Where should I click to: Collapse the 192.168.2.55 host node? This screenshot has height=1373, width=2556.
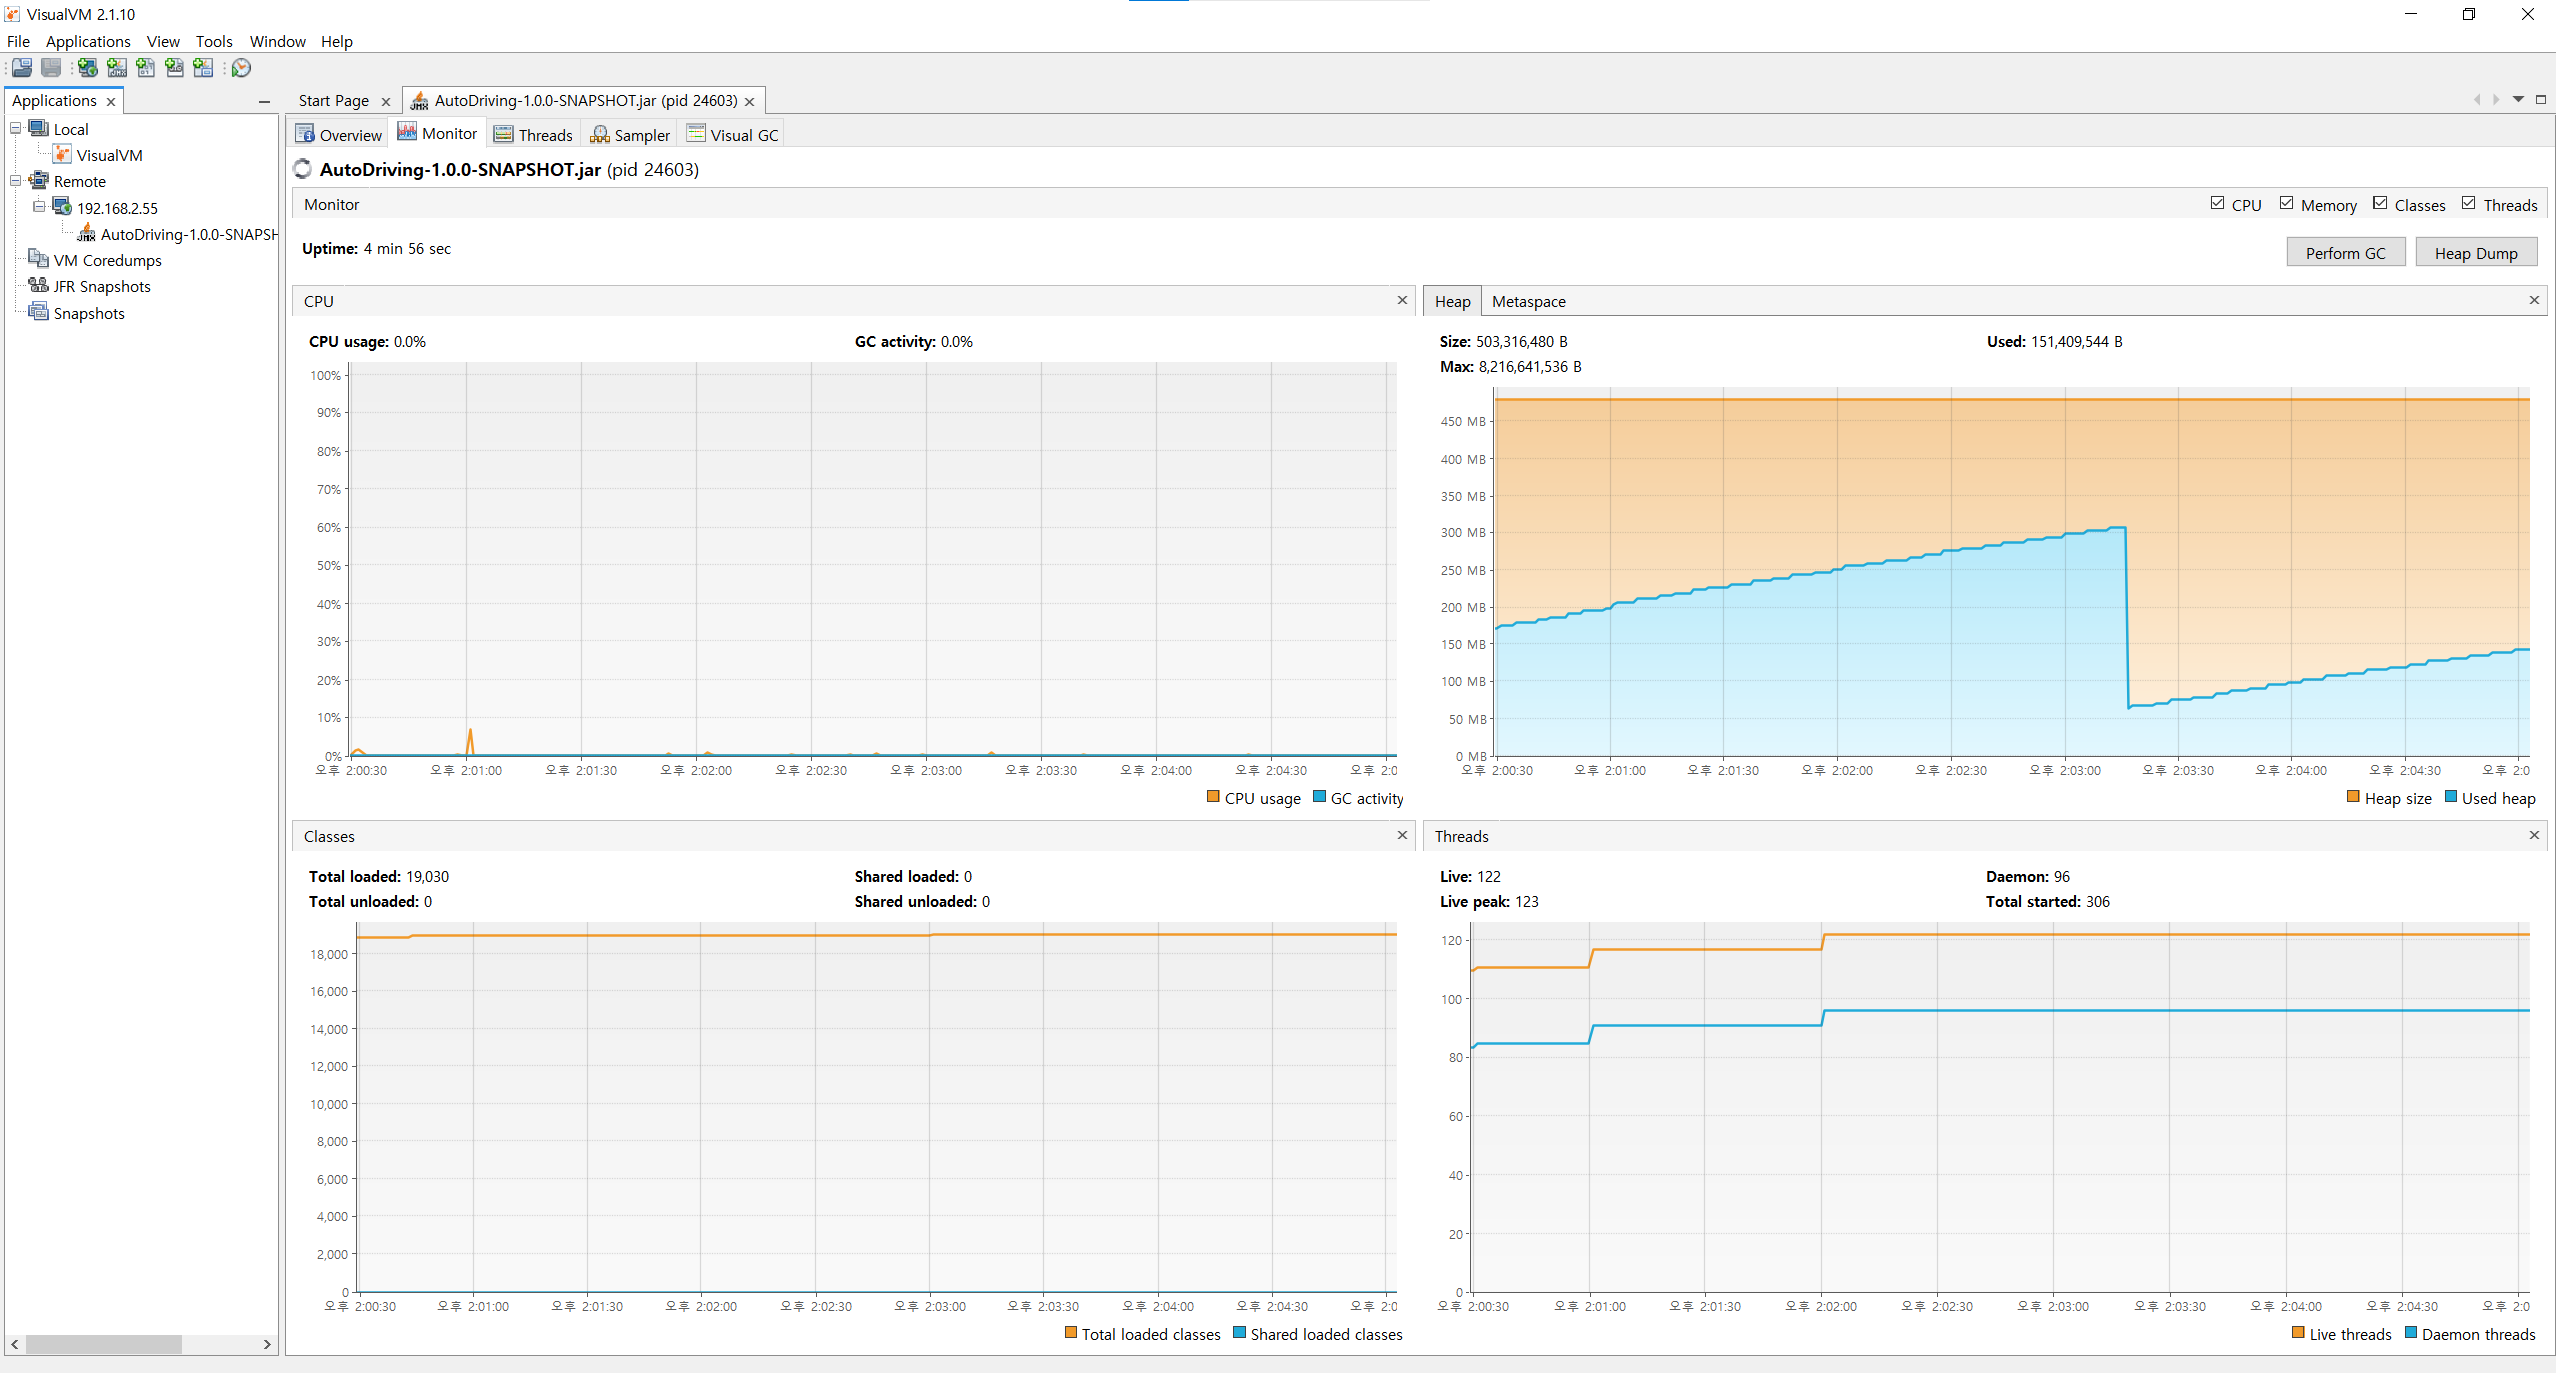pyautogui.click(x=39, y=207)
